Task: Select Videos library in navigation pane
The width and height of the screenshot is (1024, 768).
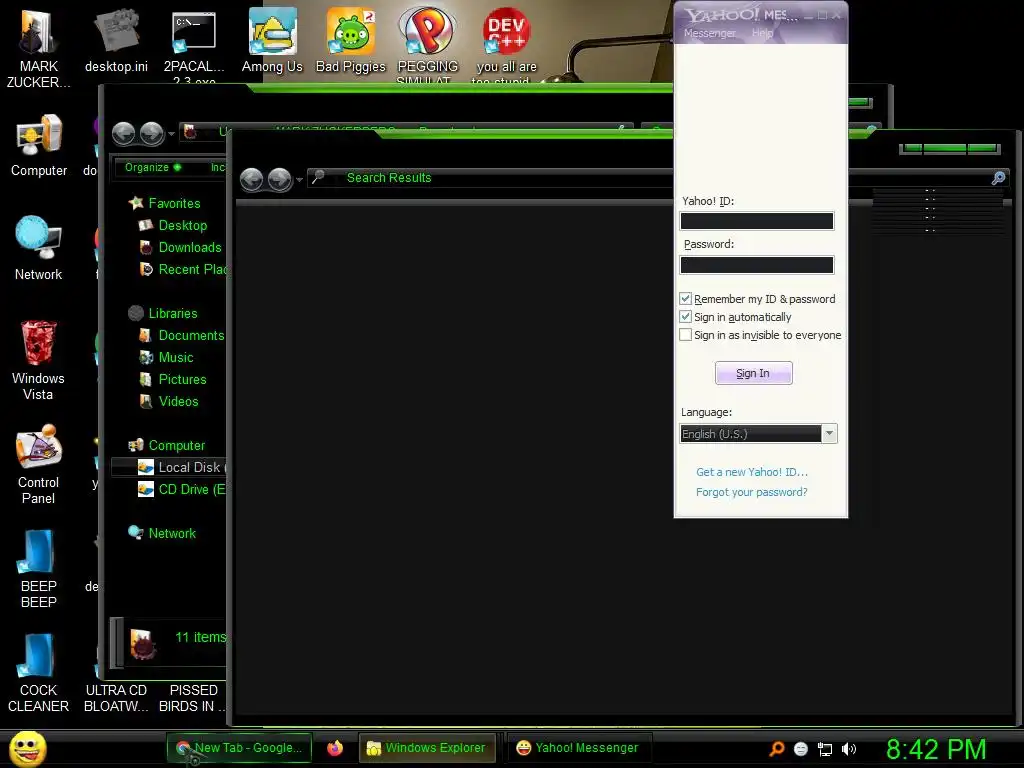Action: pos(178,402)
